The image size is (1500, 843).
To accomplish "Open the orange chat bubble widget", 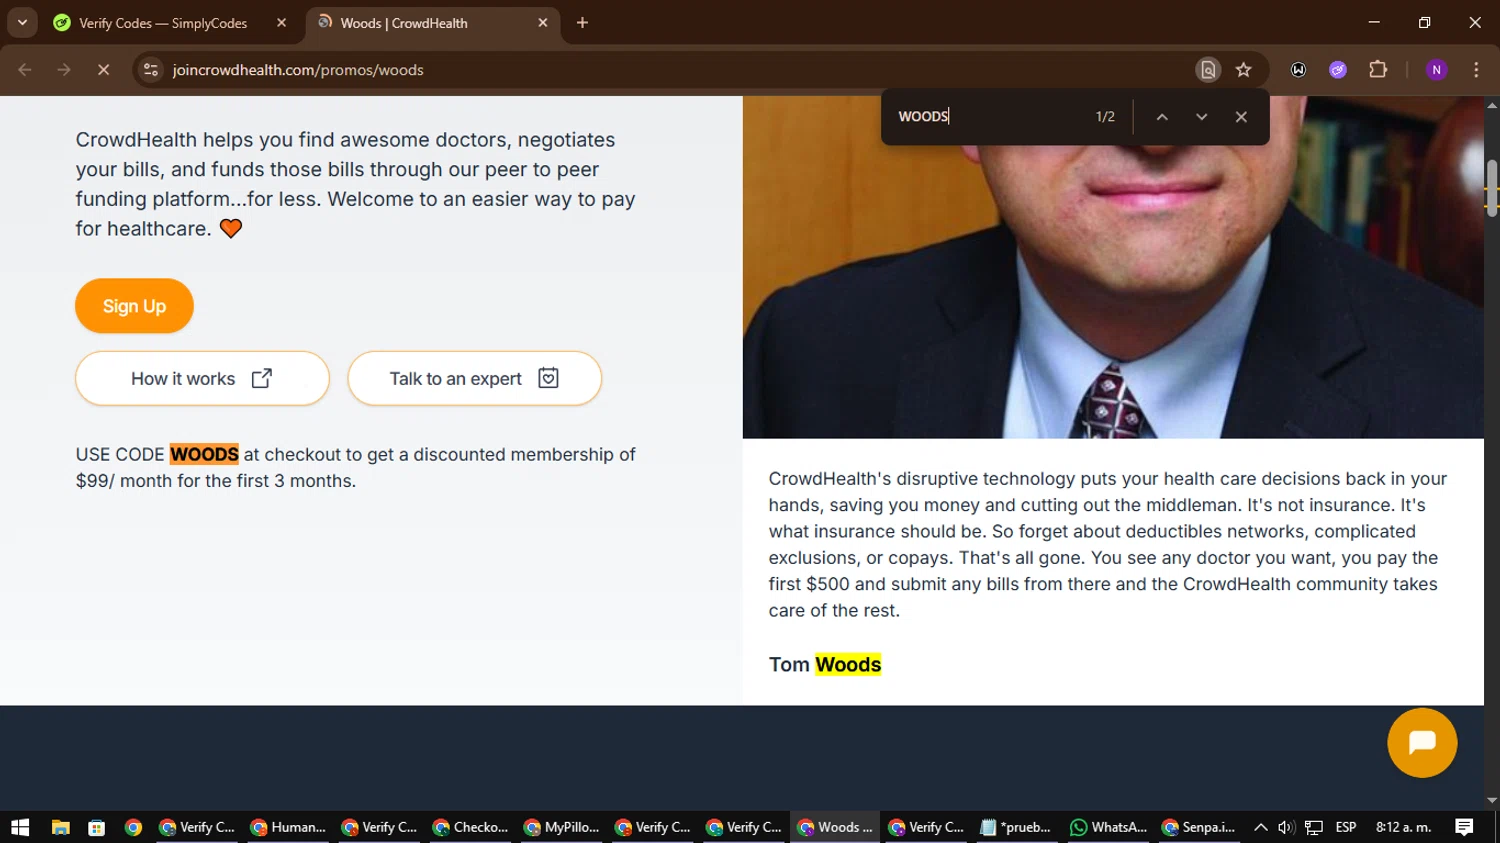I will pos(1422,743).
